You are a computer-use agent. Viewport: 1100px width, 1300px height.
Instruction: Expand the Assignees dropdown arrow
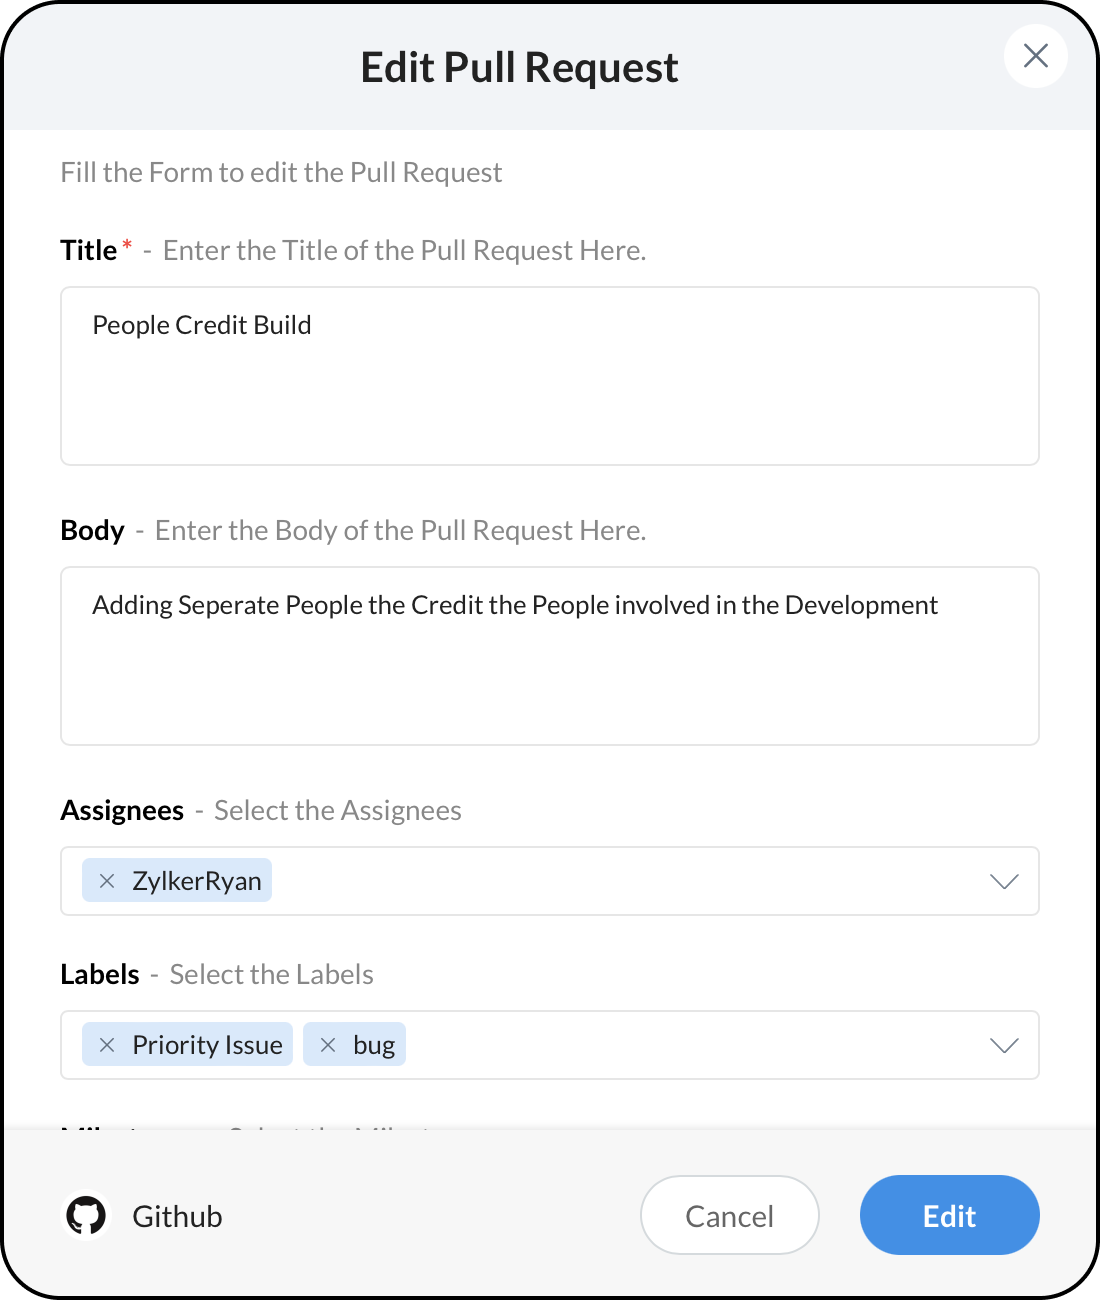1003,881
